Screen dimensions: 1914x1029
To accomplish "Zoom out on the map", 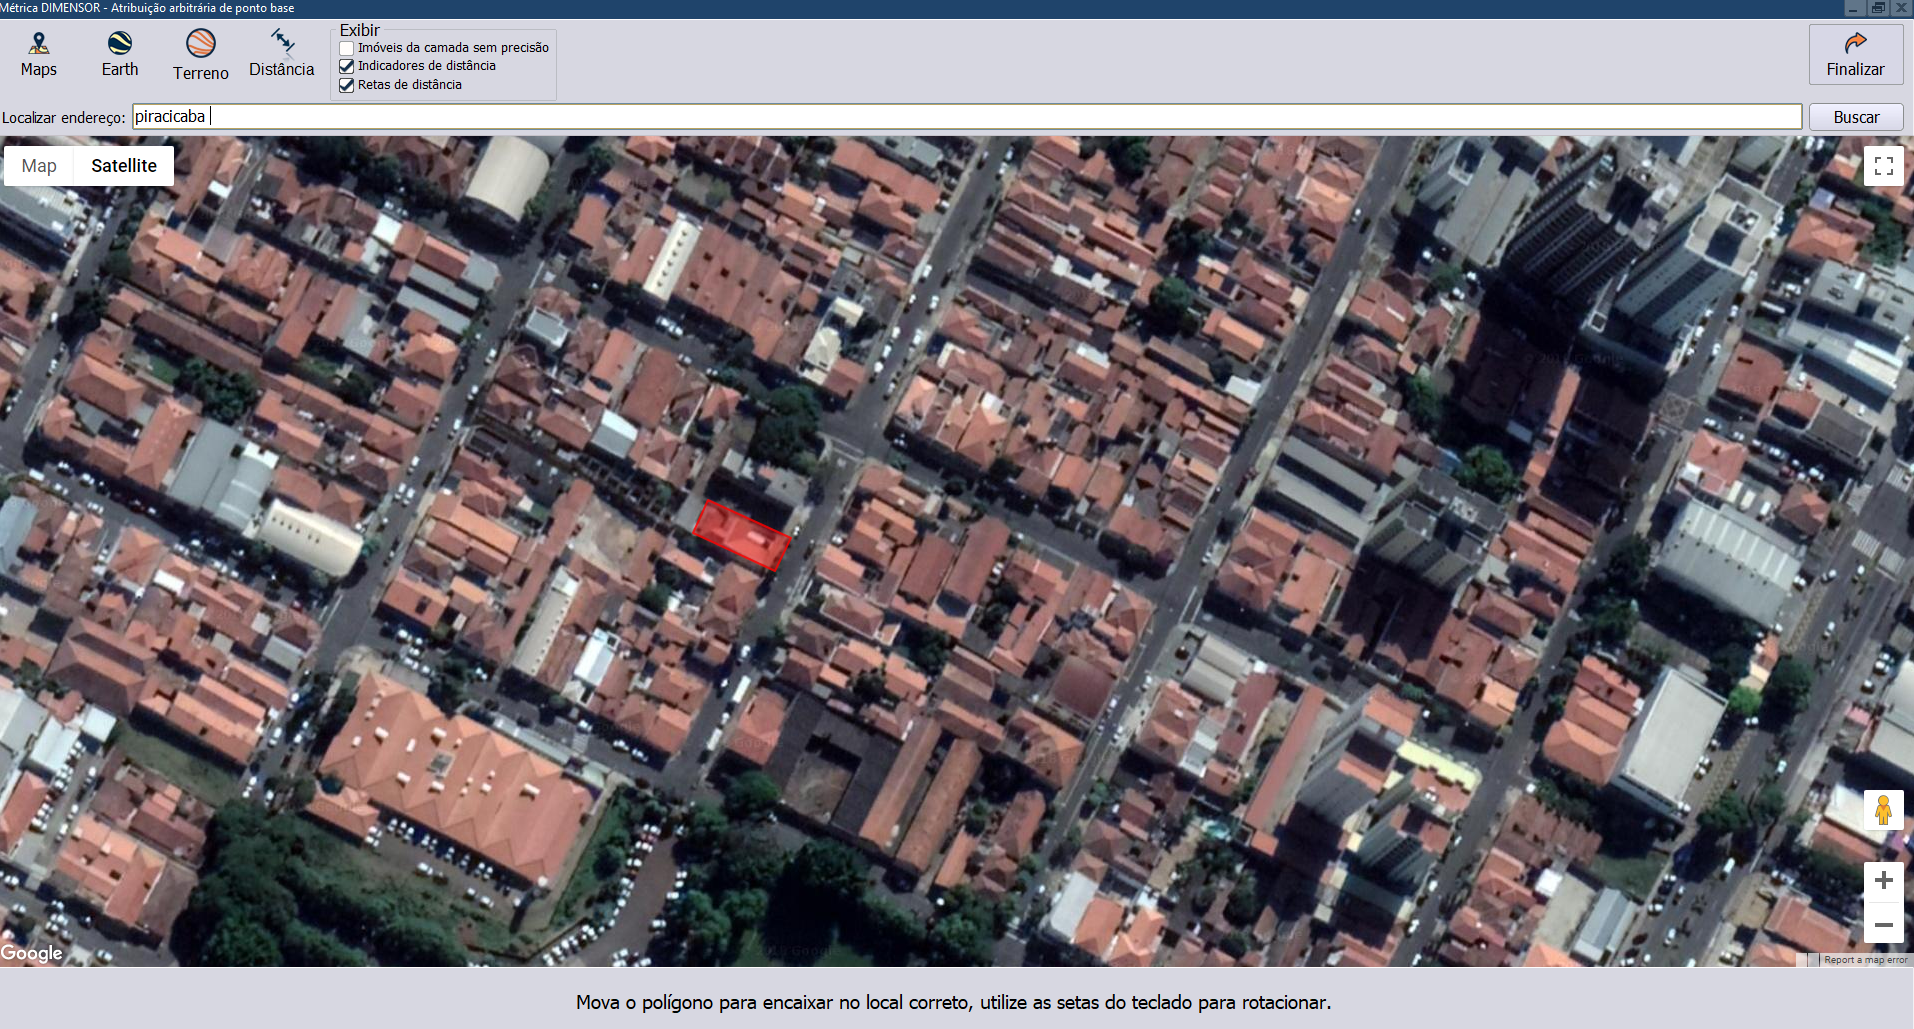I will click(1883, 924).
